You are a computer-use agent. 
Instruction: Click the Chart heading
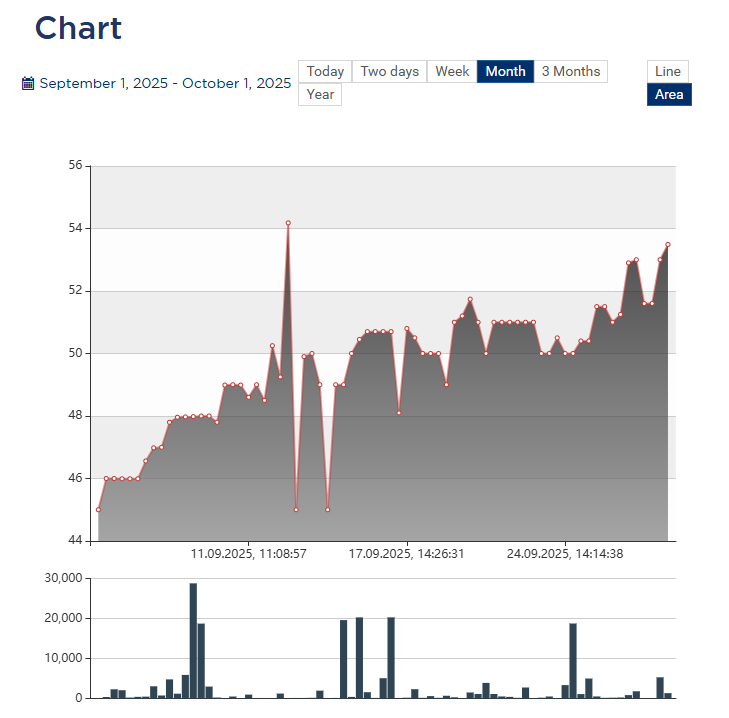coord(78,28)
